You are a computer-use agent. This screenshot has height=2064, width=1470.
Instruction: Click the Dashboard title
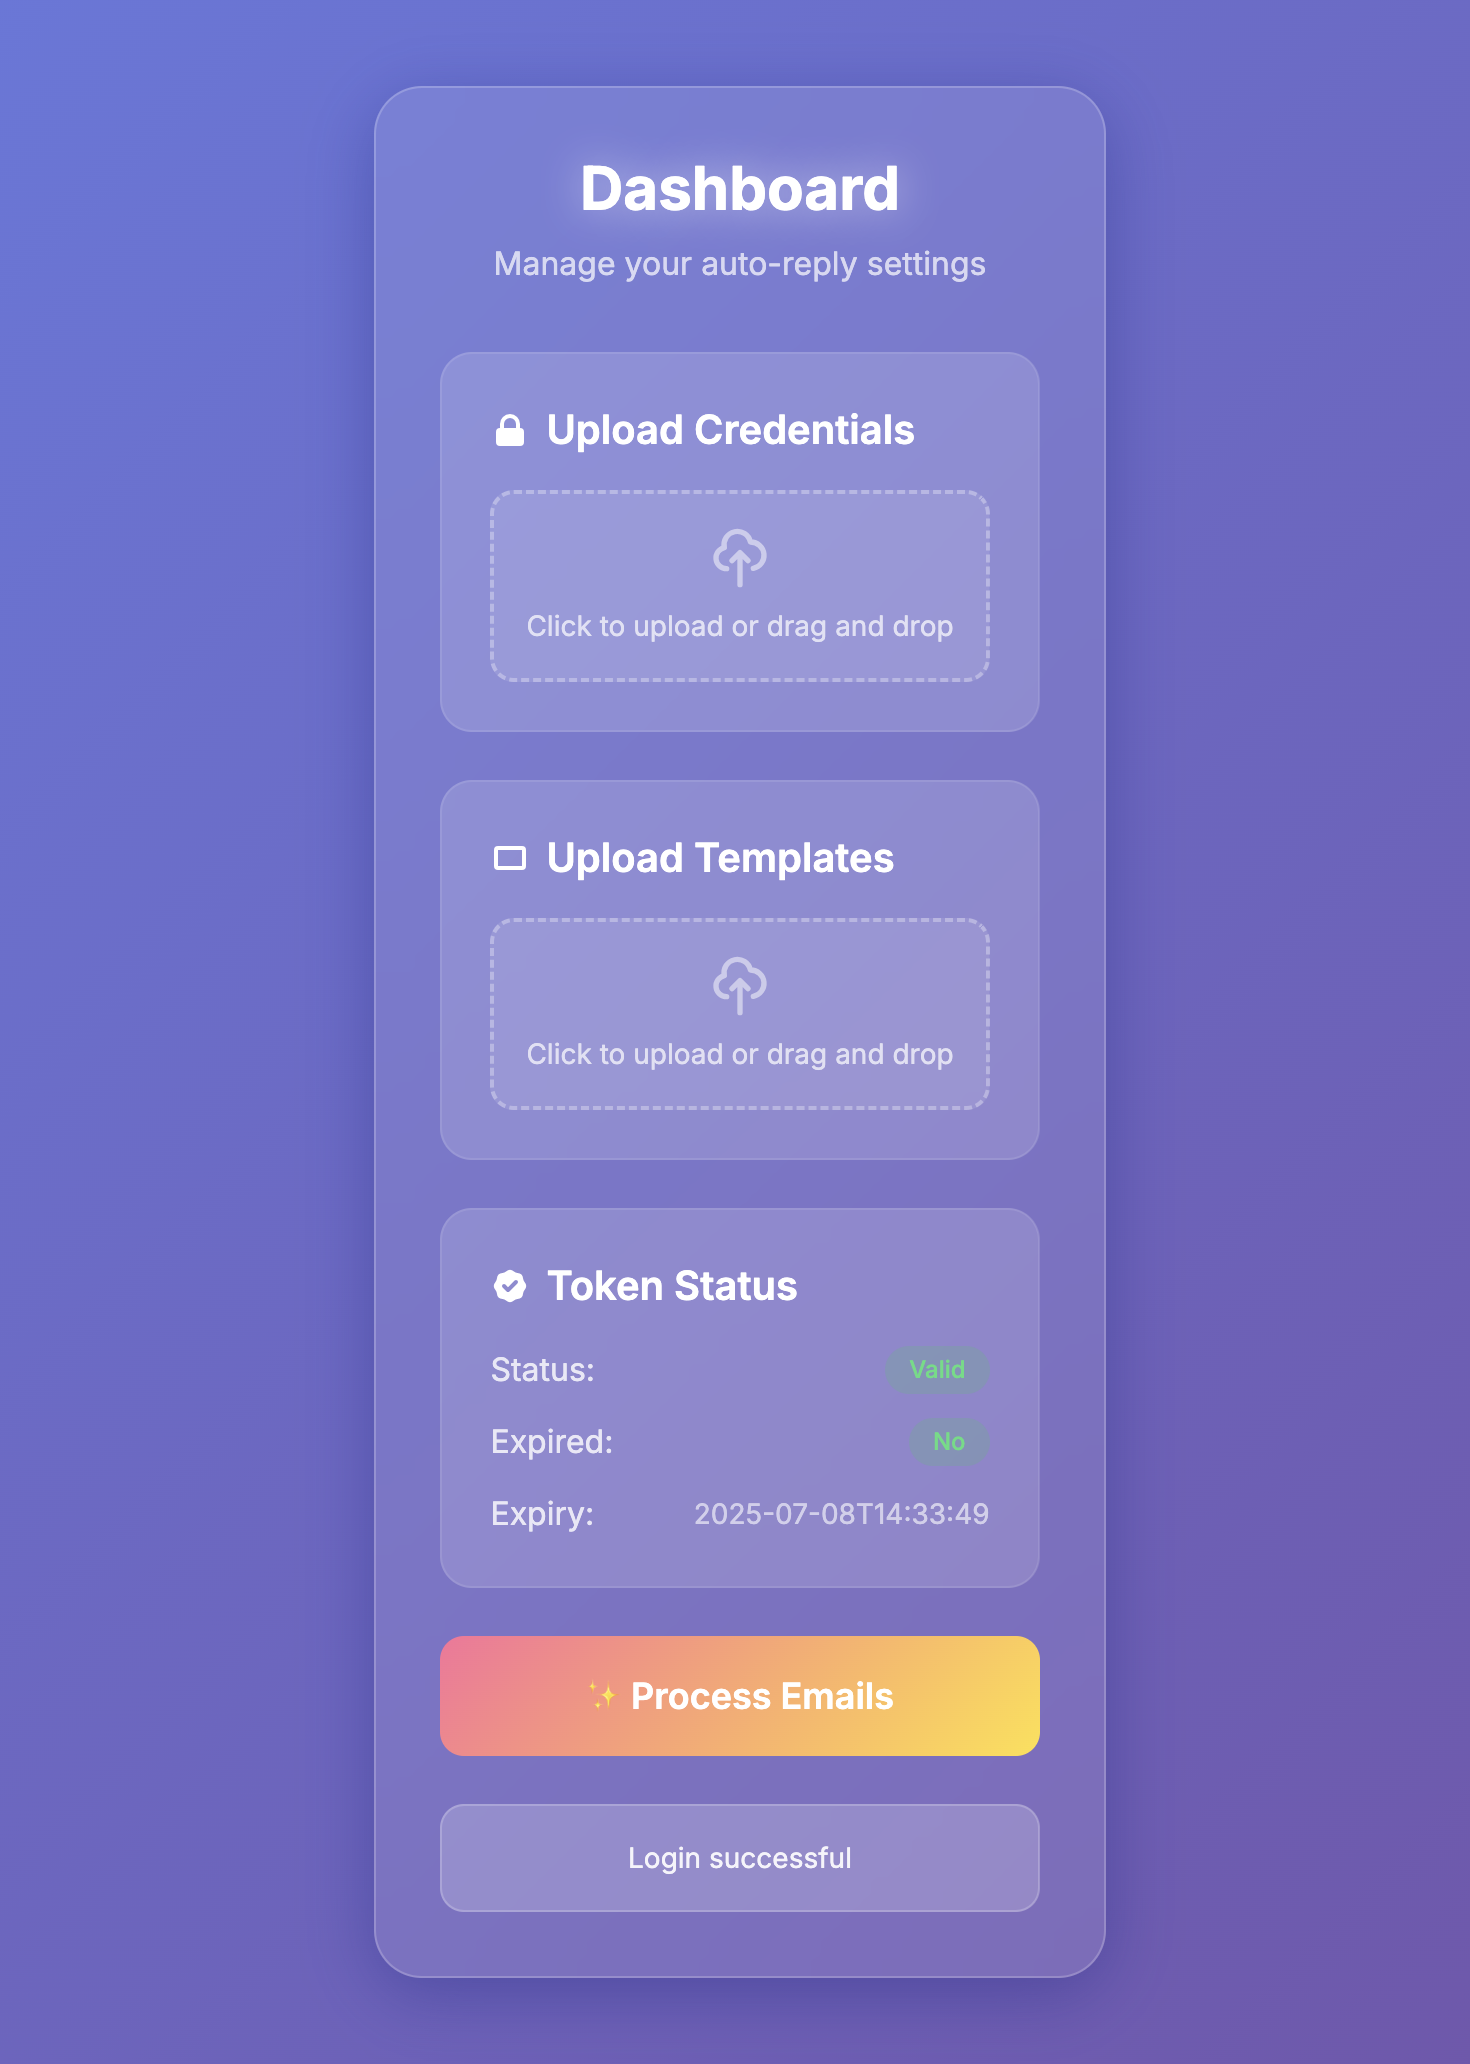pos(740,189)
